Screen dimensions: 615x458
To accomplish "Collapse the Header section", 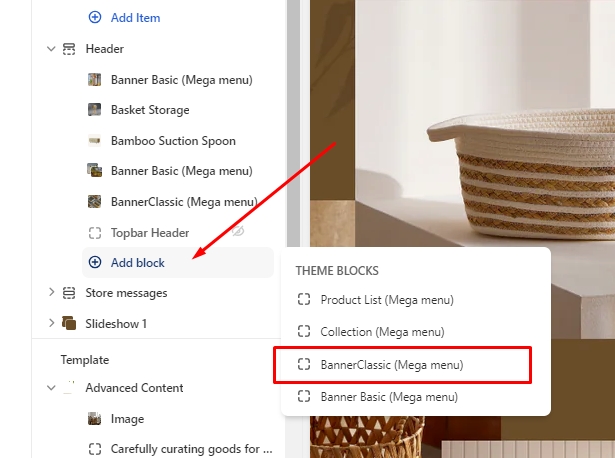I will [x=51, y=48].
